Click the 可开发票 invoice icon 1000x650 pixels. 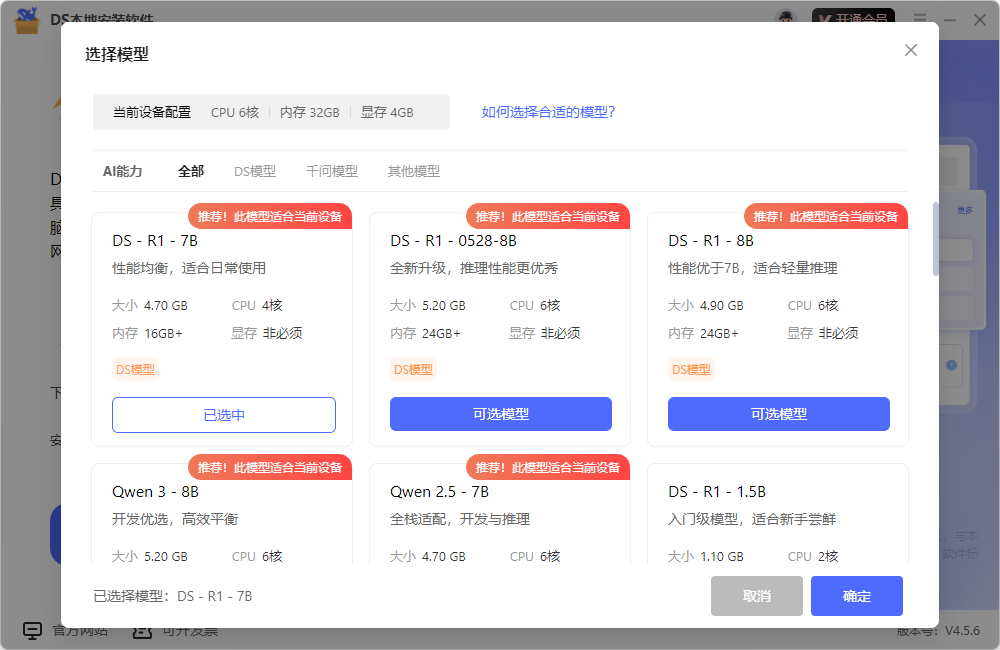click(x=141, y=629)
